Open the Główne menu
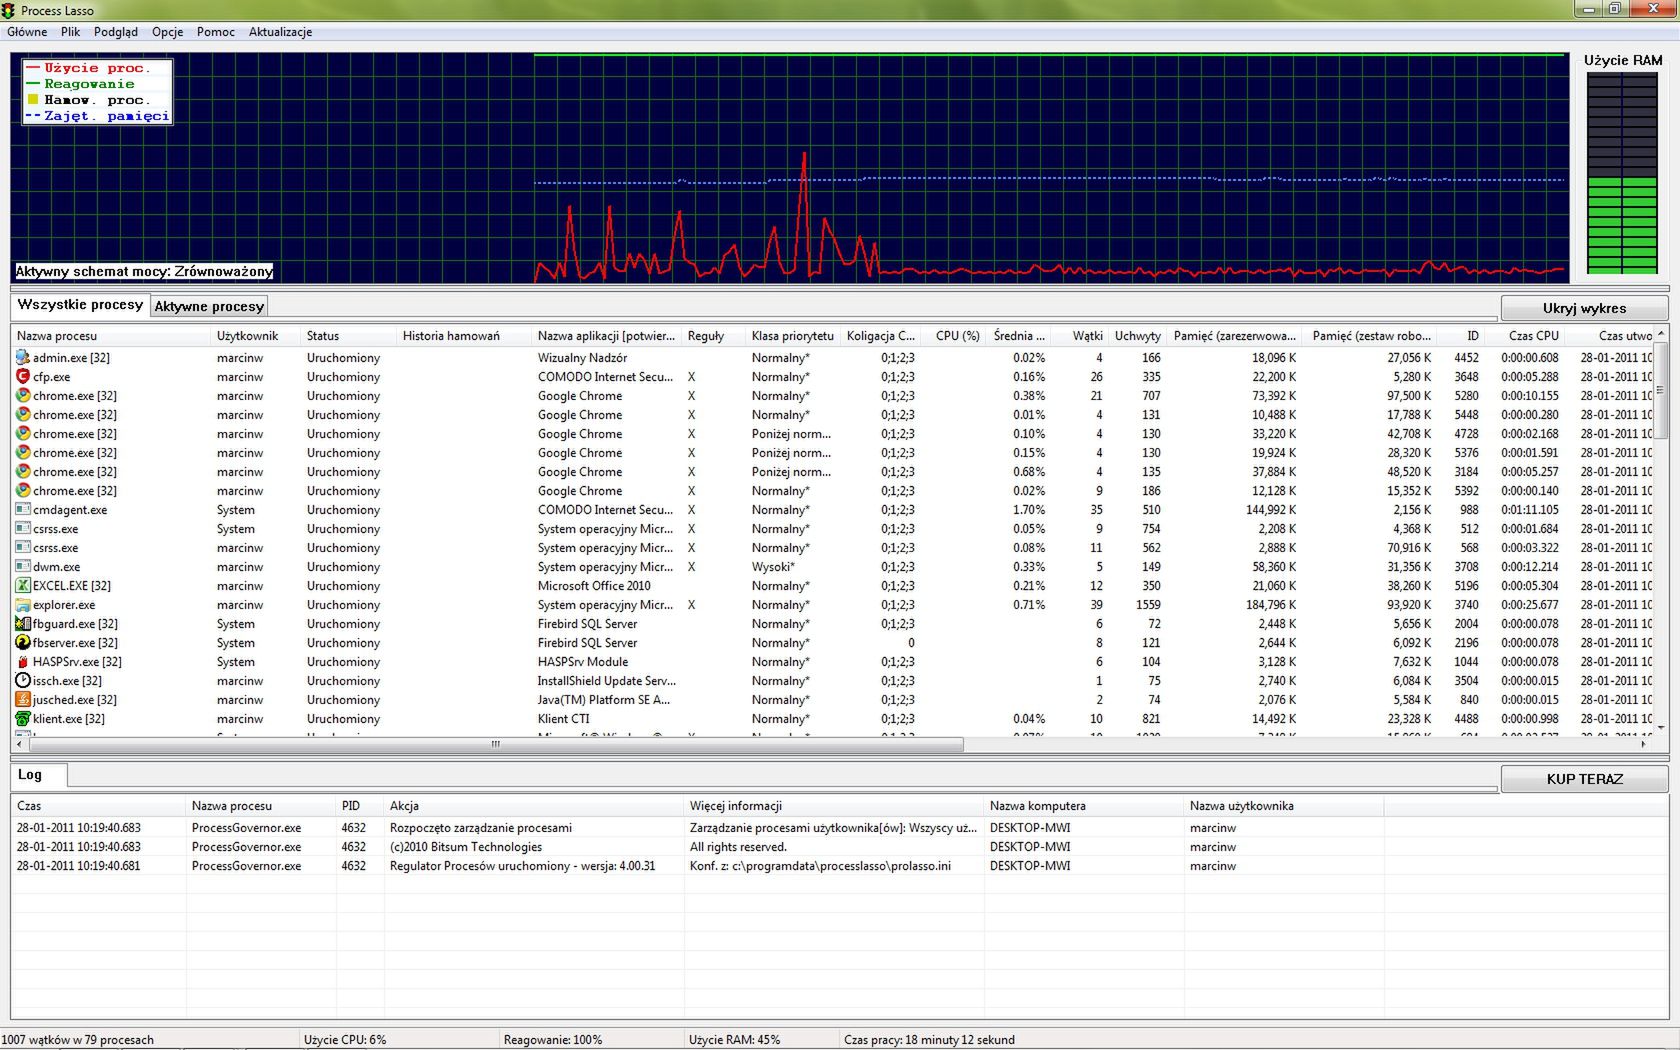 [x=27, y=32]
